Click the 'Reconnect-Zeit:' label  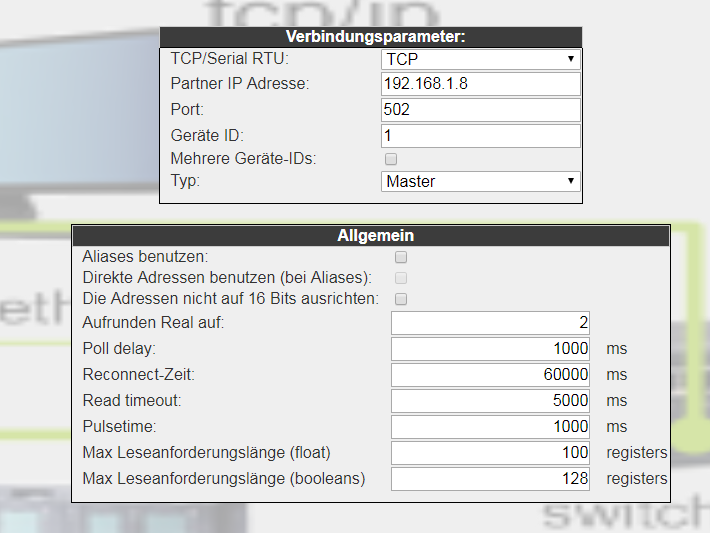tap(139, 375)
